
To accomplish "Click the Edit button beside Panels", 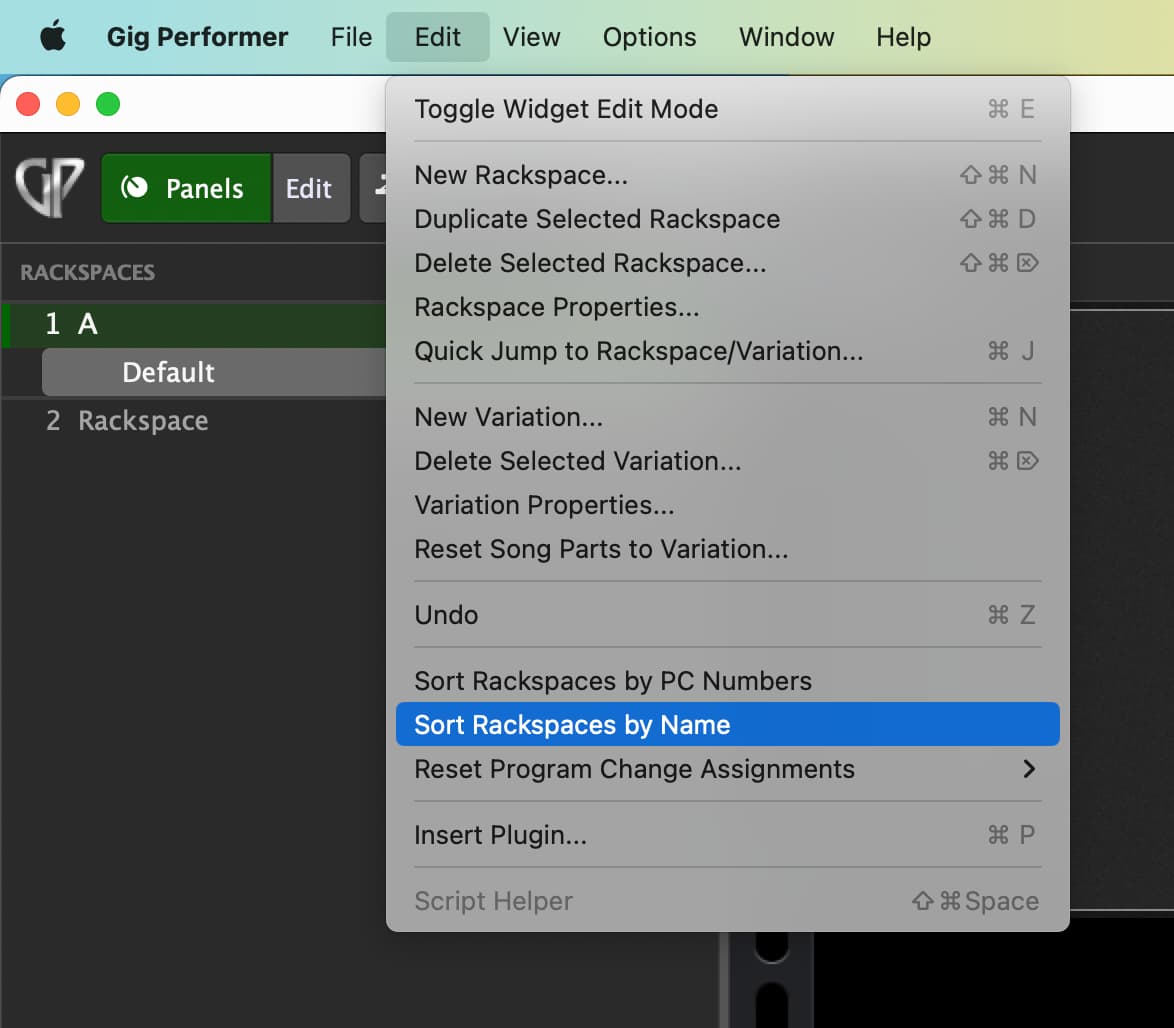I will [x=309, y=188].
